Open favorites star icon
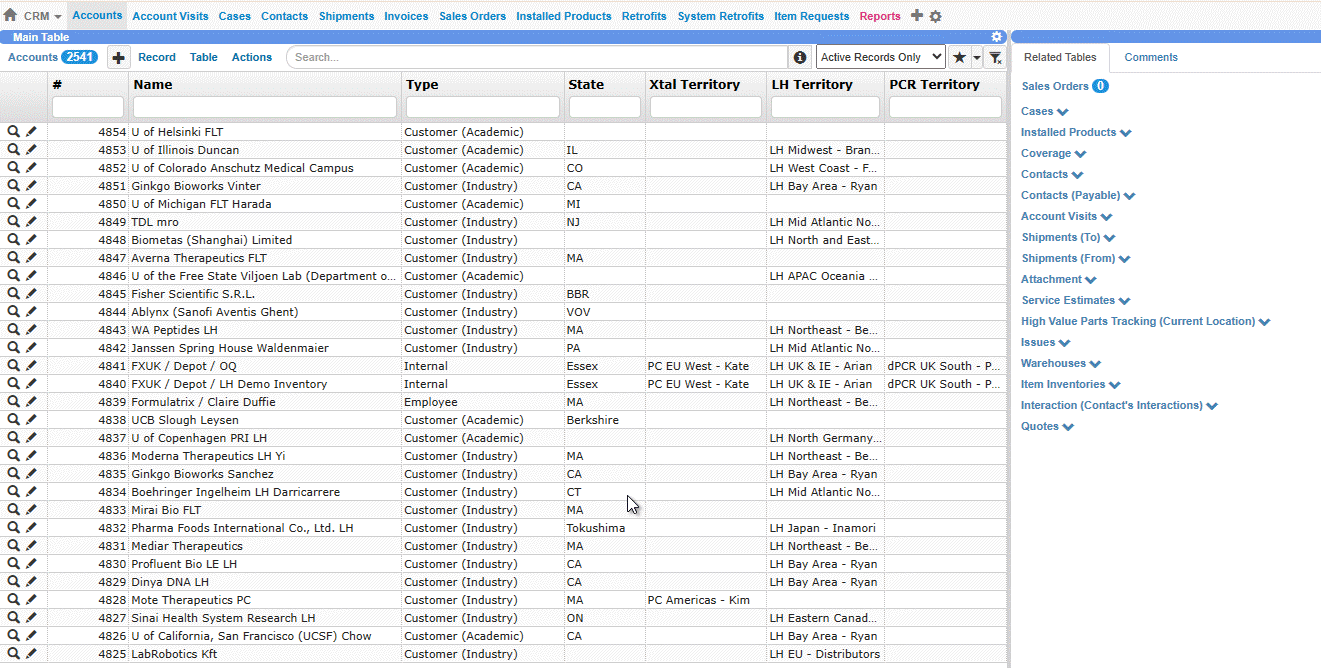 (x=959, y=58)
